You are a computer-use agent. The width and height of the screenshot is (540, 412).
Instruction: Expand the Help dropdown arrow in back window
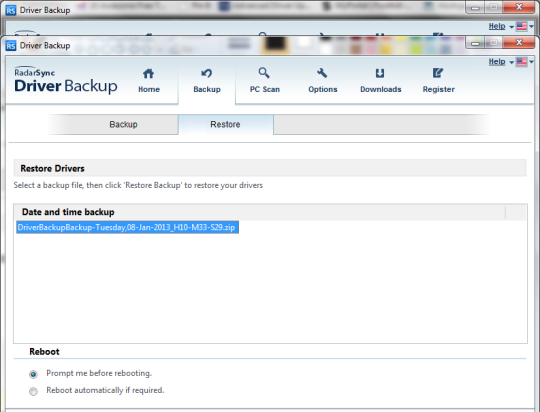coord(511,27)
